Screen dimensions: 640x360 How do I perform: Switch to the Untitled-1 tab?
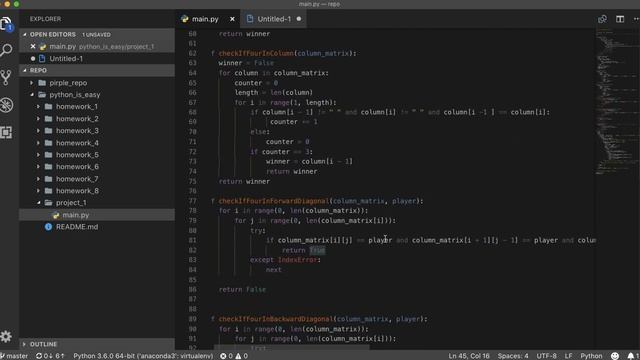[x=274, y=19]
